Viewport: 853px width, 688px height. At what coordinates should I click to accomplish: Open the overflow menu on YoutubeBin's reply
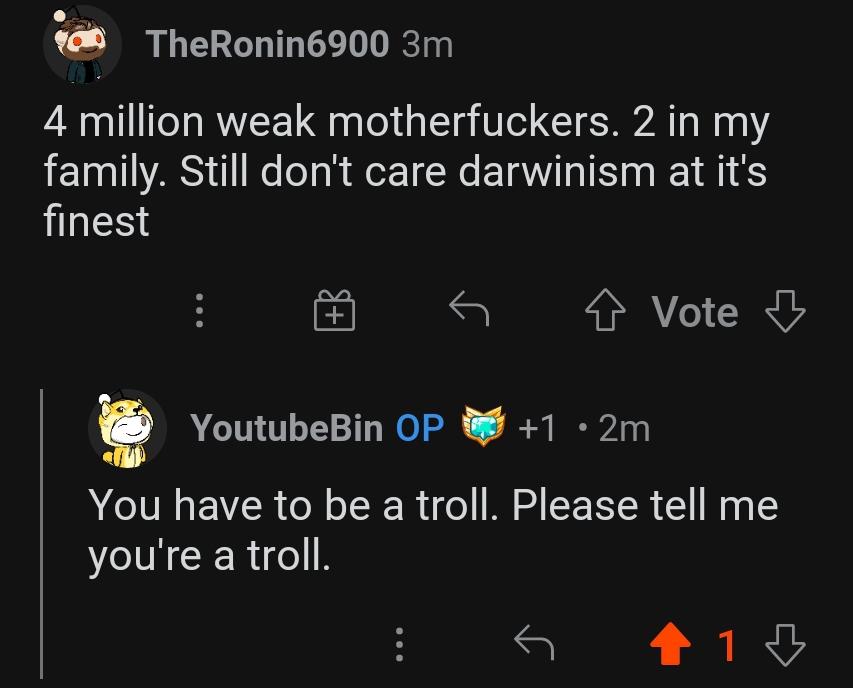click(400, 644)
